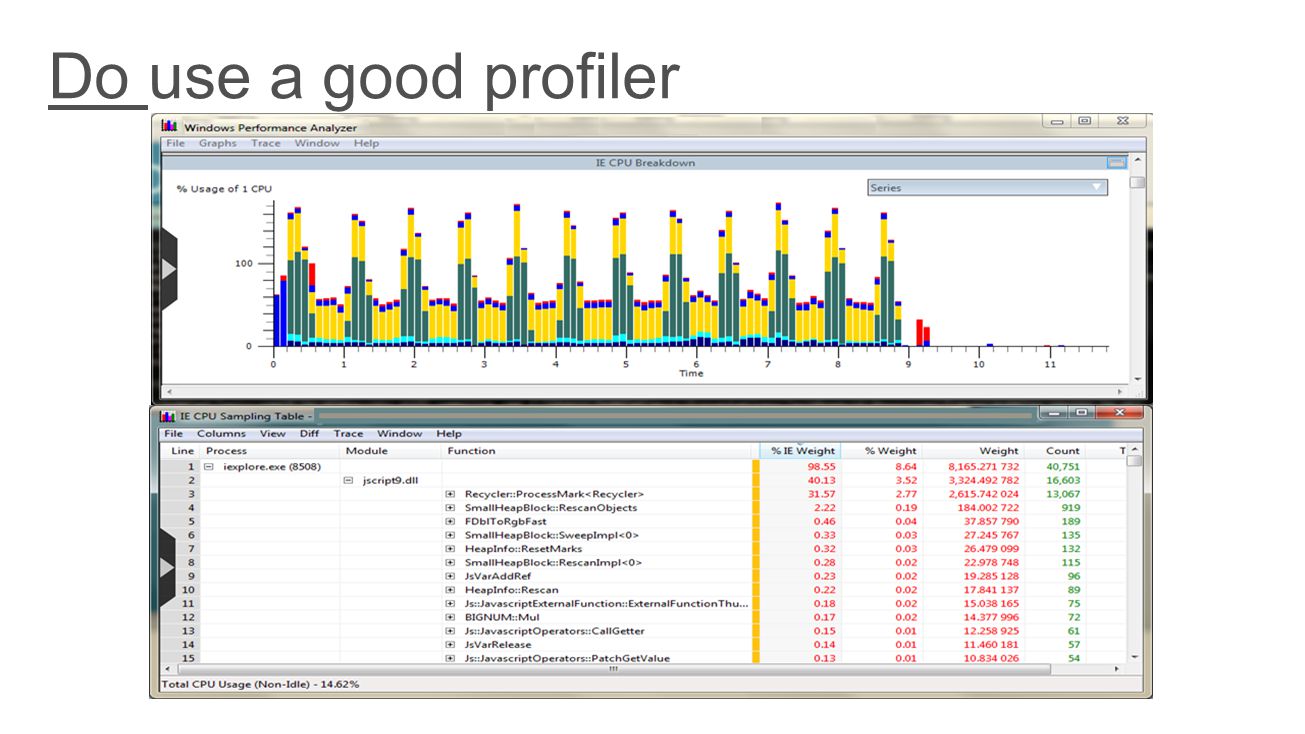Screen dimensions: 1305x734
Task: Open Help menu in the Sampling Table window
Action: 449,434
